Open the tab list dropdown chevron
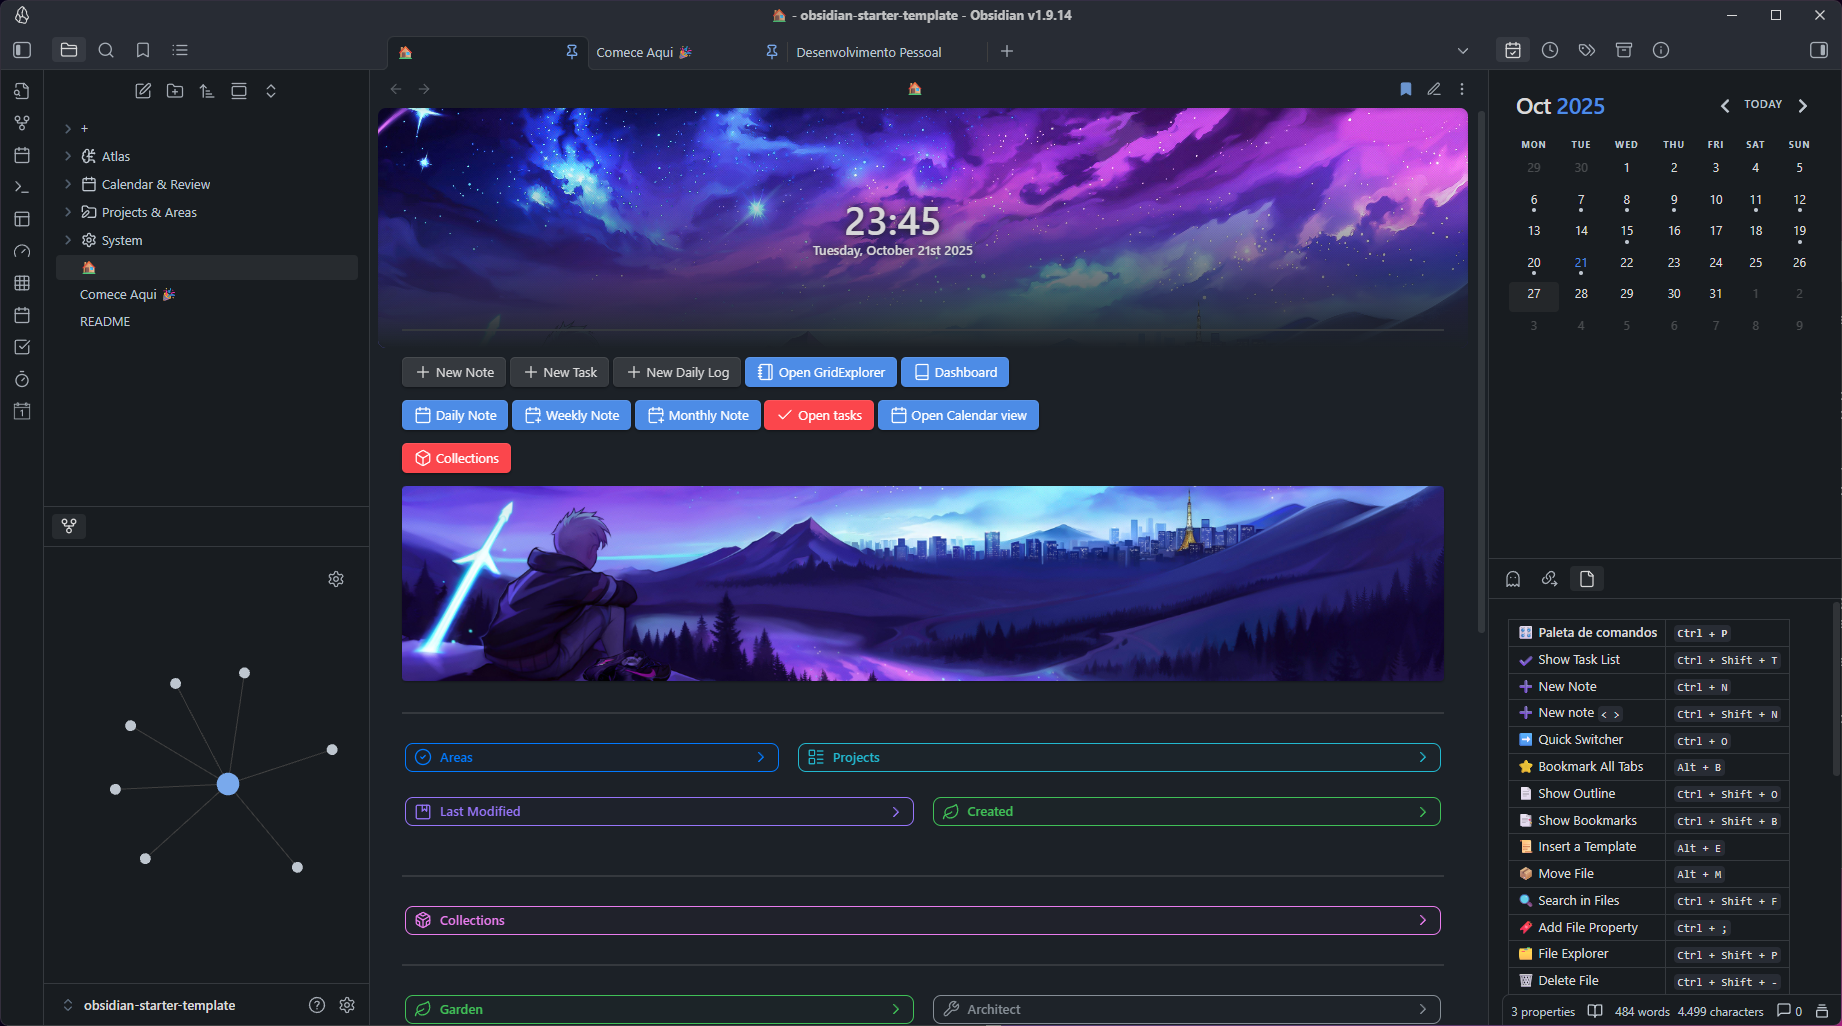 tap(1463, 51)
